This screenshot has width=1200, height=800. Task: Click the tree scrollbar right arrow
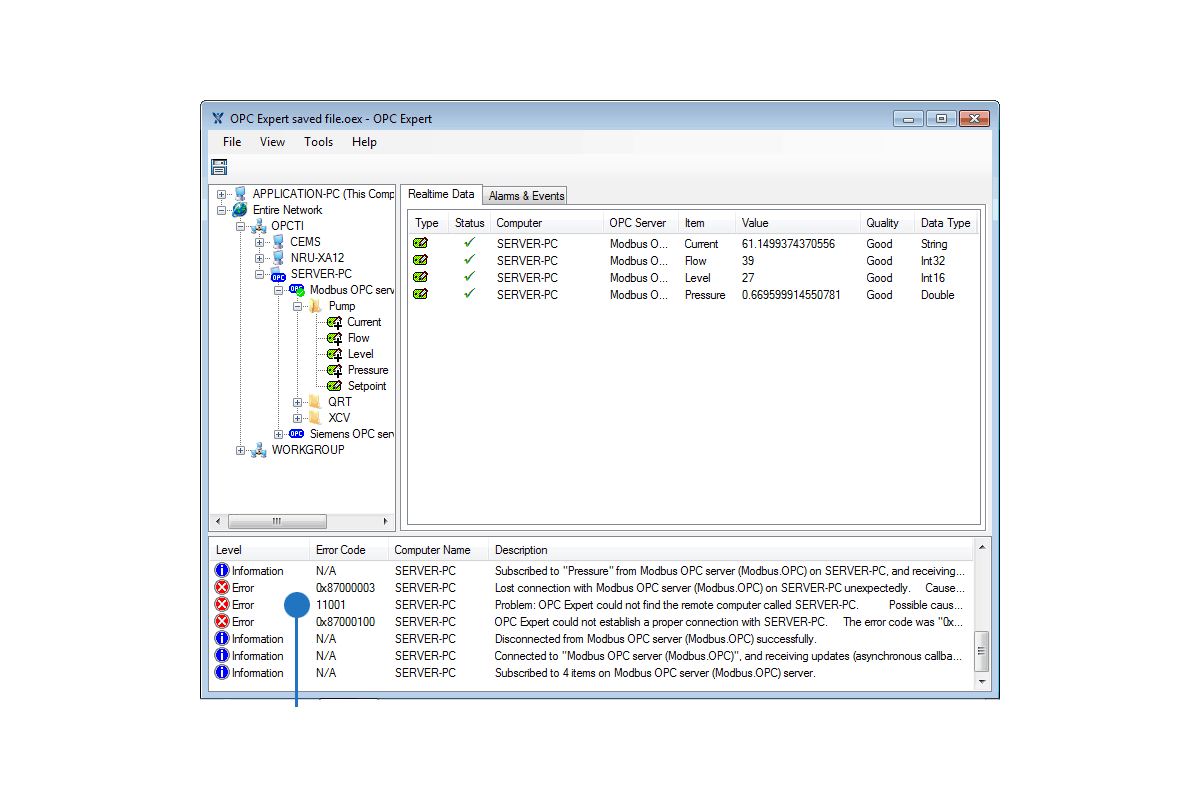pyautogui.click(x=386, y=521)
